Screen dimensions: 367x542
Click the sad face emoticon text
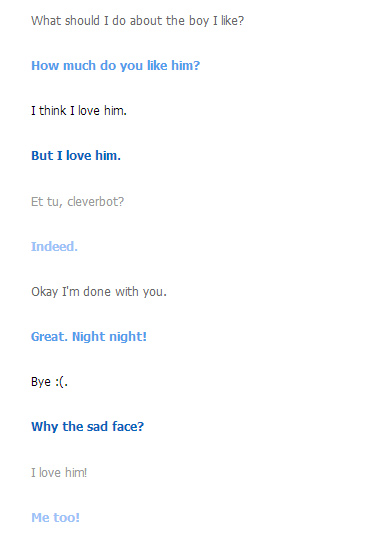point(60,382)
